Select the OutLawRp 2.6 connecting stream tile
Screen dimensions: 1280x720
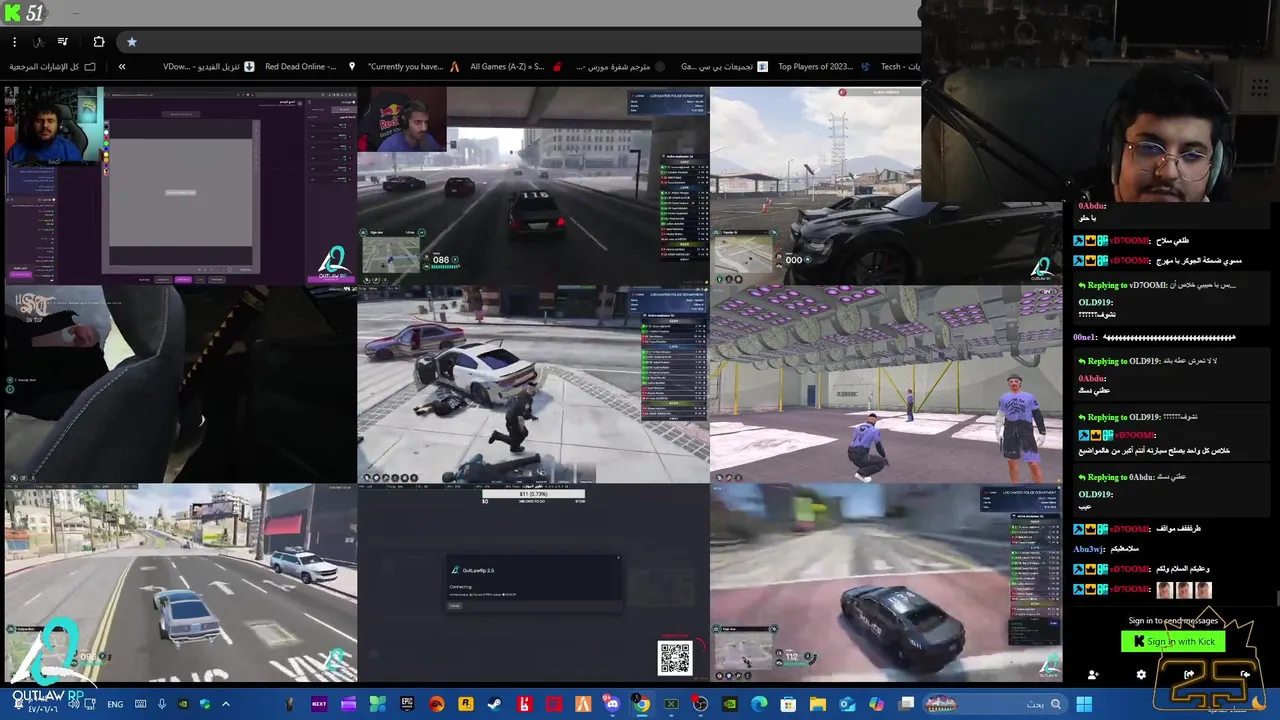point(533,583)
